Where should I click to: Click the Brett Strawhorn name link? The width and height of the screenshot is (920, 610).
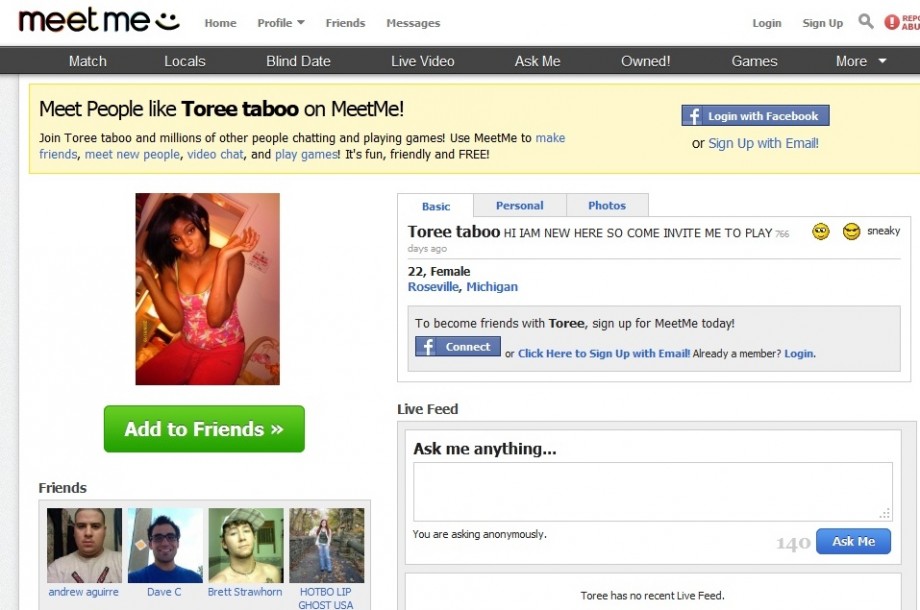click(245, 592)
